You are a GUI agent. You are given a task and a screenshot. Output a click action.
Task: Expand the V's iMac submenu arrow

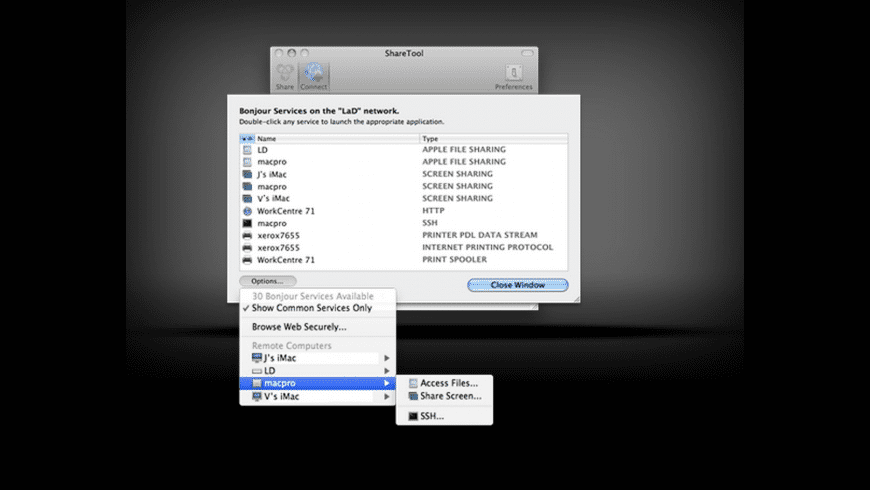pyautogui.click(x=387, y=396)
